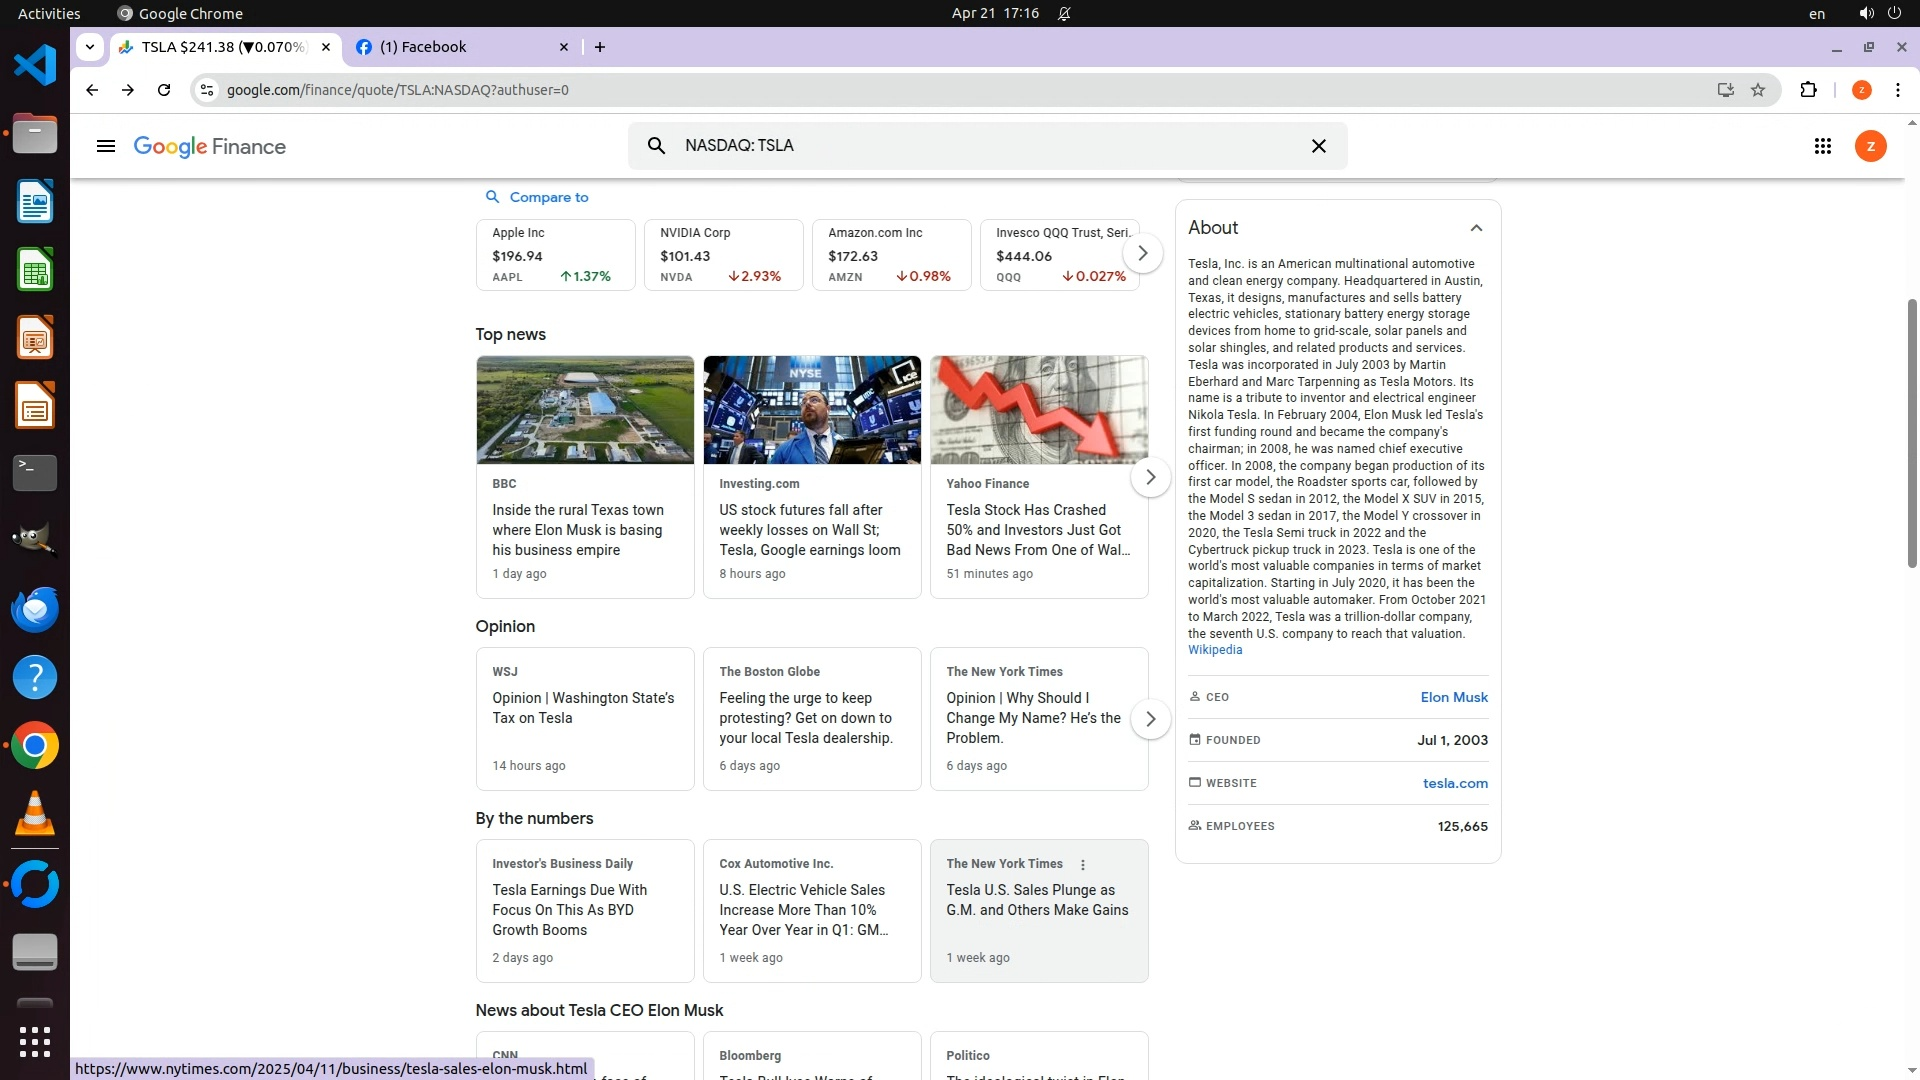Click the Google apps grid icon
Viewport: 1920px width, 1080px height.
[x=1822, y=146]
